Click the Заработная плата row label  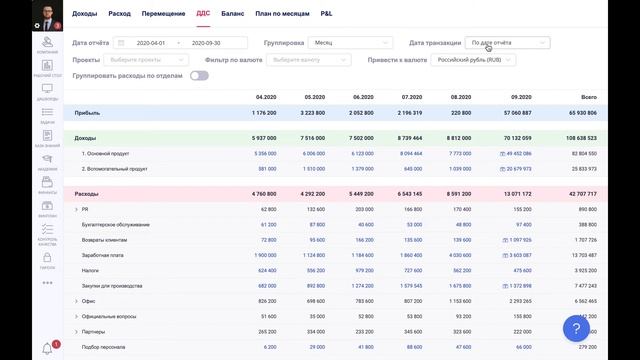[102, 255]
